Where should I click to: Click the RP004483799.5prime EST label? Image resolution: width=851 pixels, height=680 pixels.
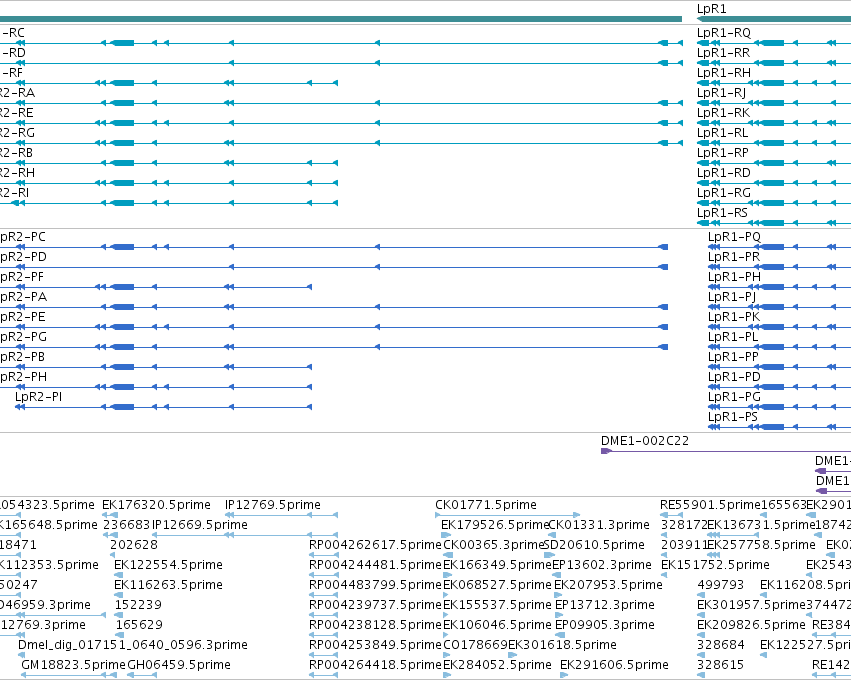[x=375, y=586]
